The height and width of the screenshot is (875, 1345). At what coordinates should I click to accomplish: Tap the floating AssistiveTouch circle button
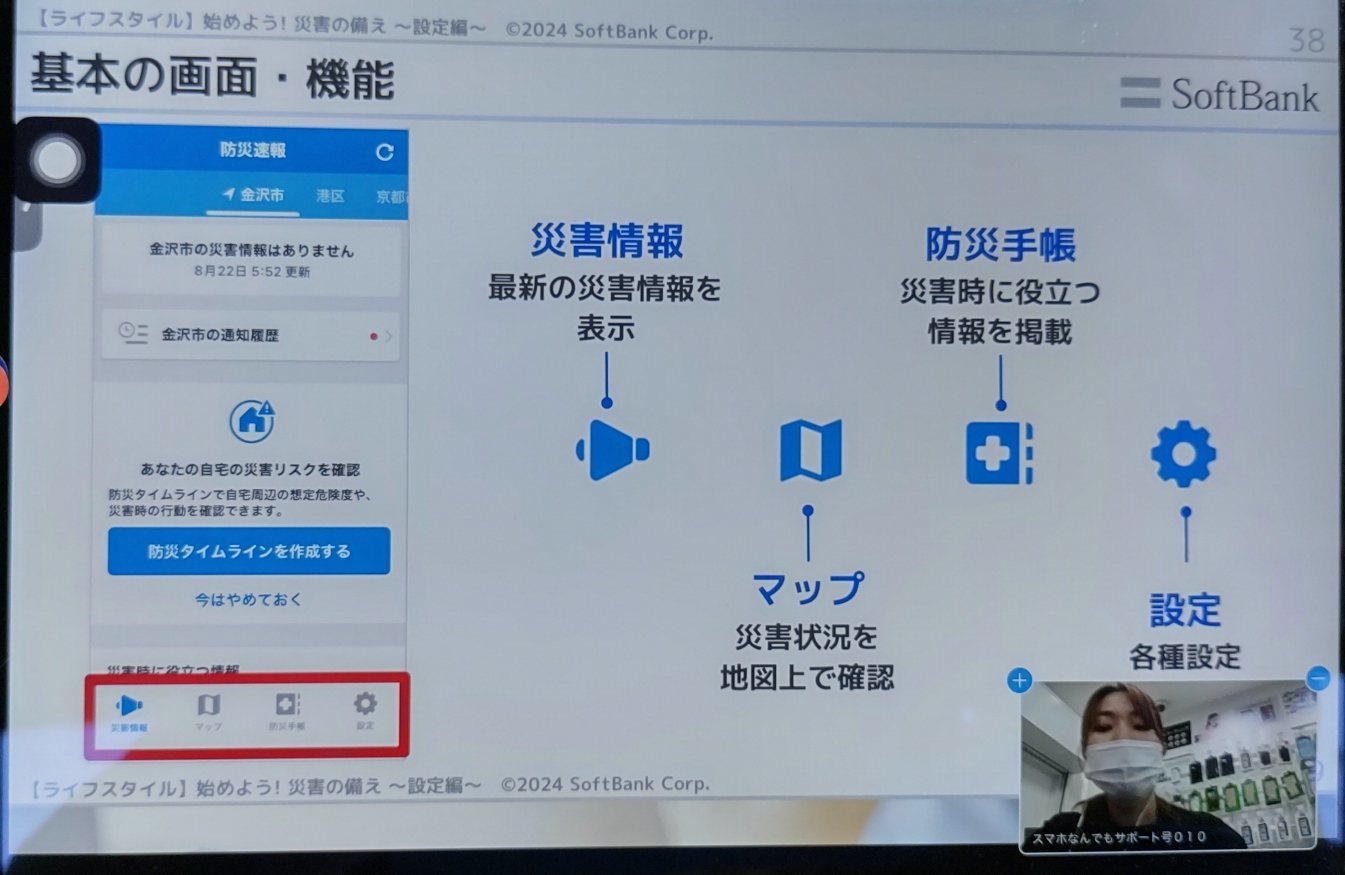point(57,161)
